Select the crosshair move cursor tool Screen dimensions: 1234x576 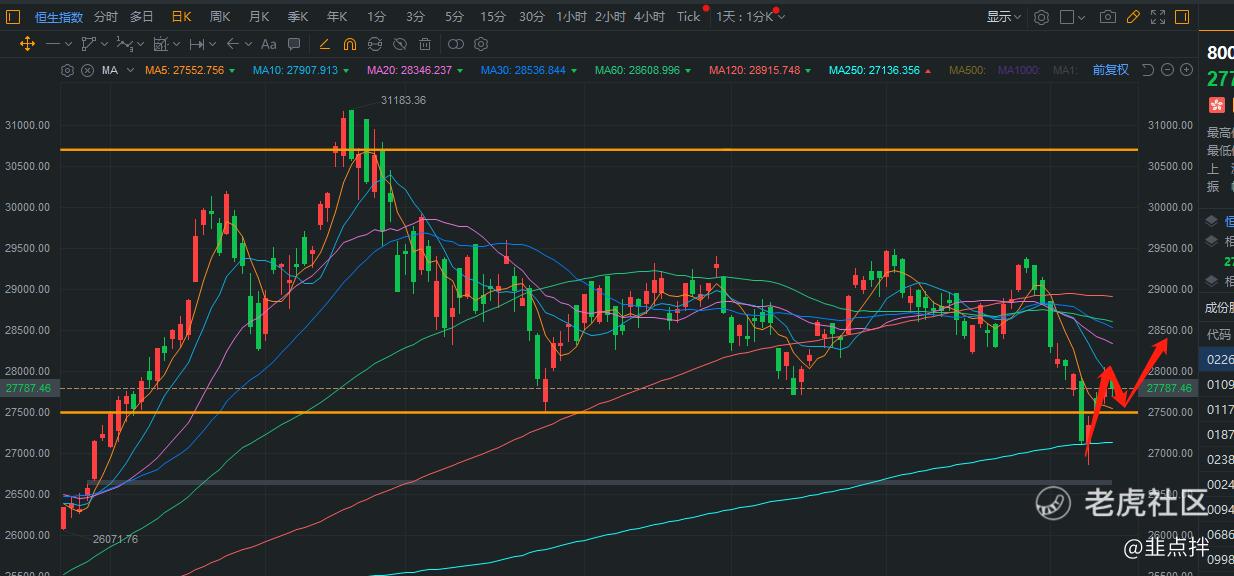pos(27,44)
